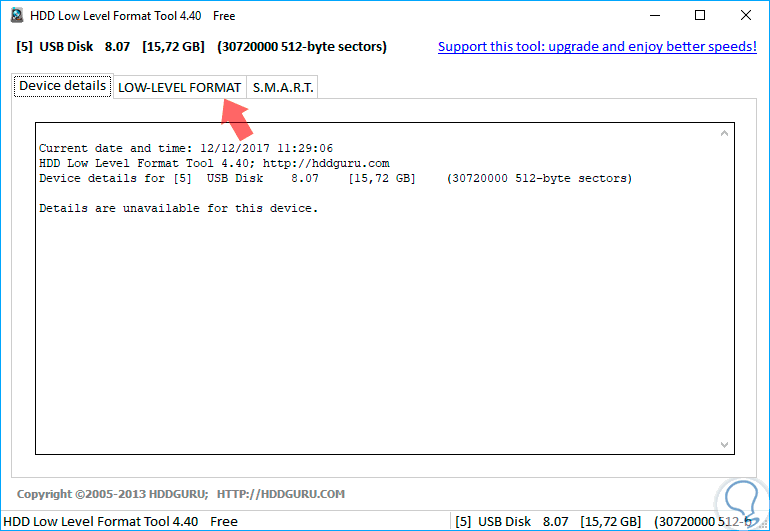Click the 'Current date and time' line
Viewport: 770px width, 531px height.
click(x=186, y=148)
